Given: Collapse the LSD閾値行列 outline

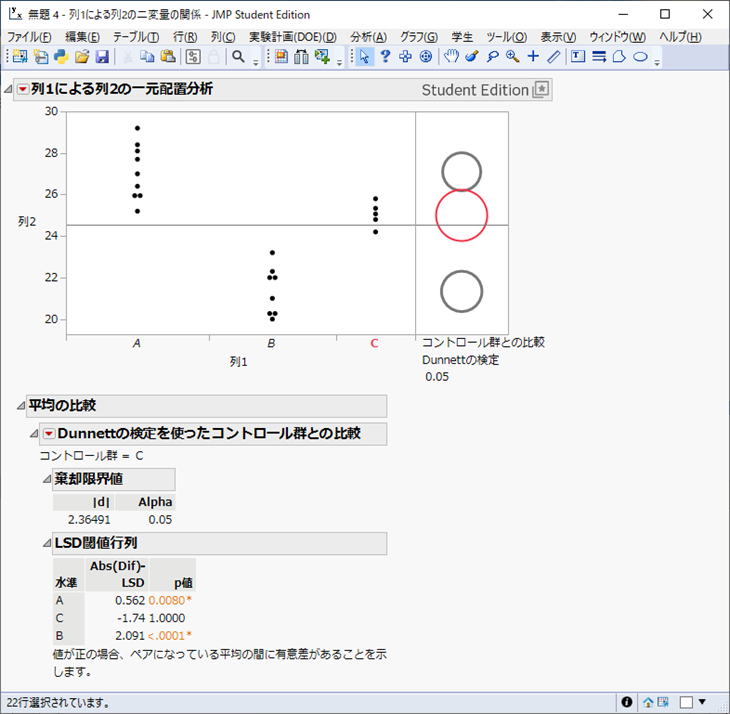Looking at the screenshot, I should pos(45,544).
